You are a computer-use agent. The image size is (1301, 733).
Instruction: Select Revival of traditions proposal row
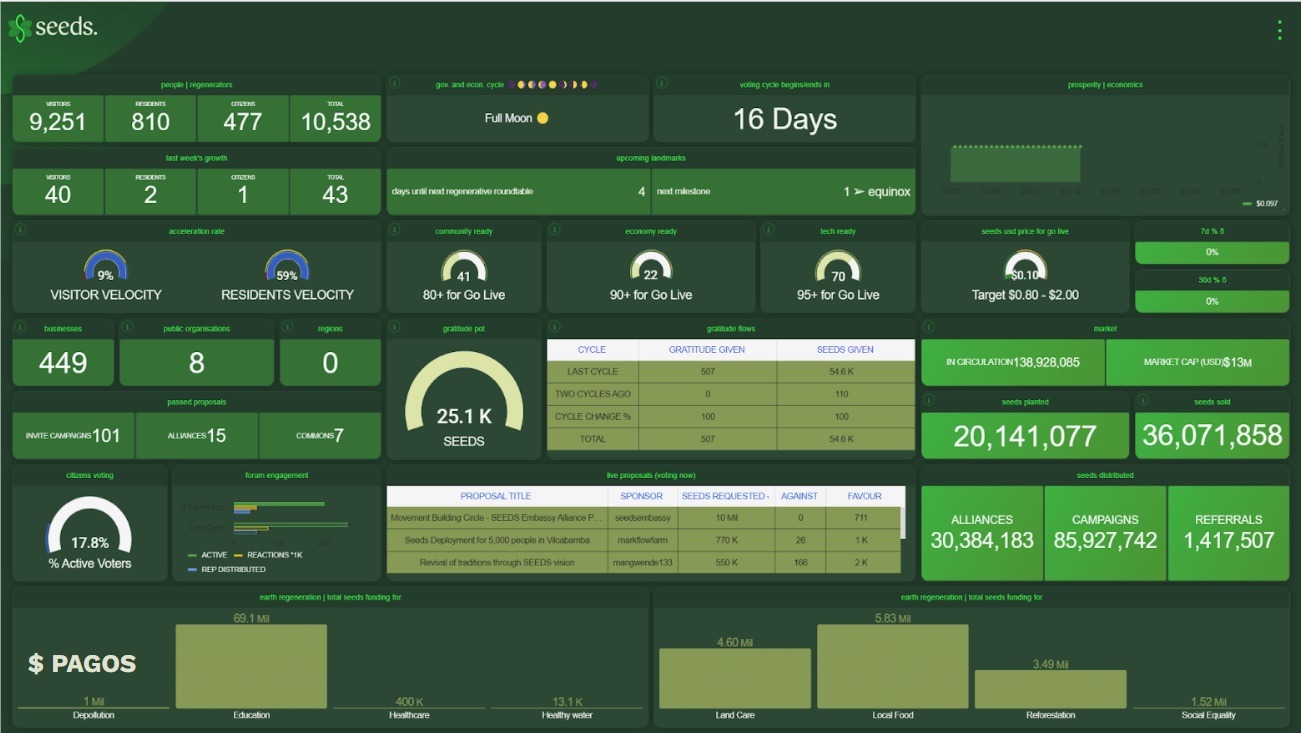tap(643, 562)
